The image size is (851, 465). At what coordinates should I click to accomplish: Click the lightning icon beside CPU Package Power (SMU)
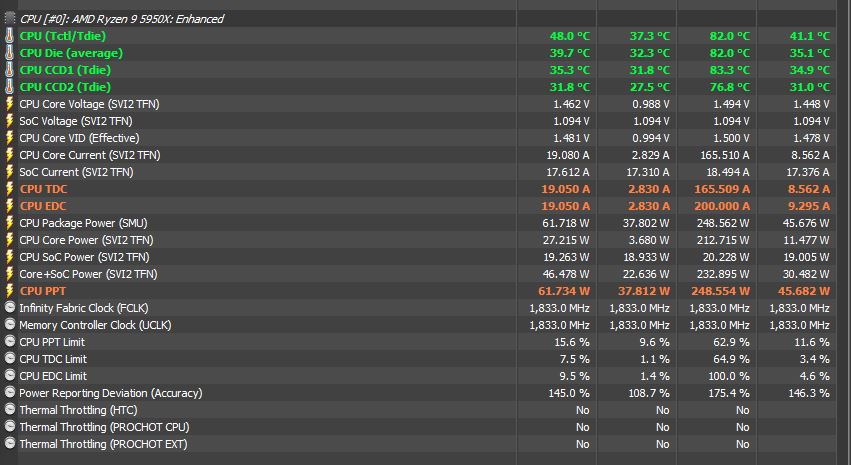(10, 223)
